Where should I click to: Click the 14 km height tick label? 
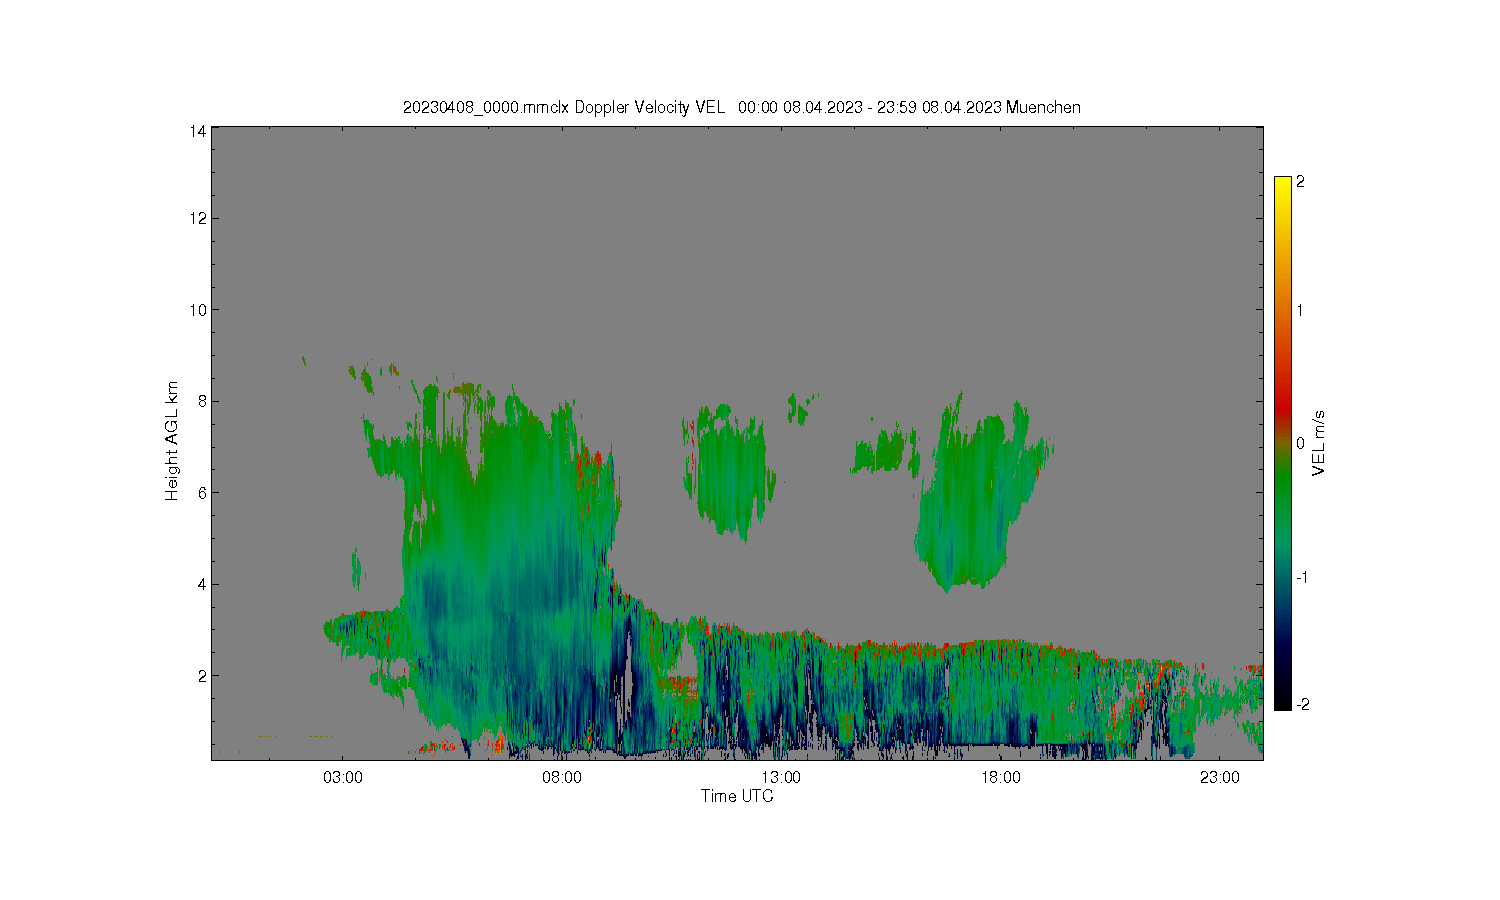[x=198, y=131]
